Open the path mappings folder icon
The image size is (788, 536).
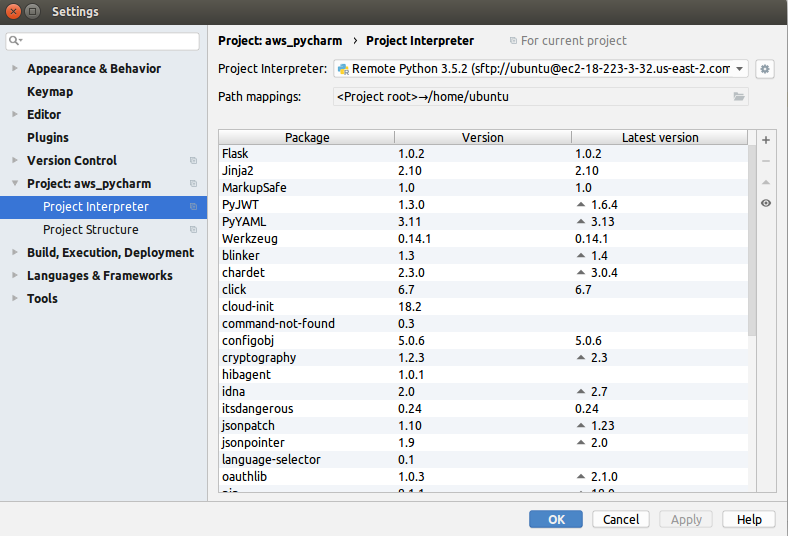coord(738,96)
